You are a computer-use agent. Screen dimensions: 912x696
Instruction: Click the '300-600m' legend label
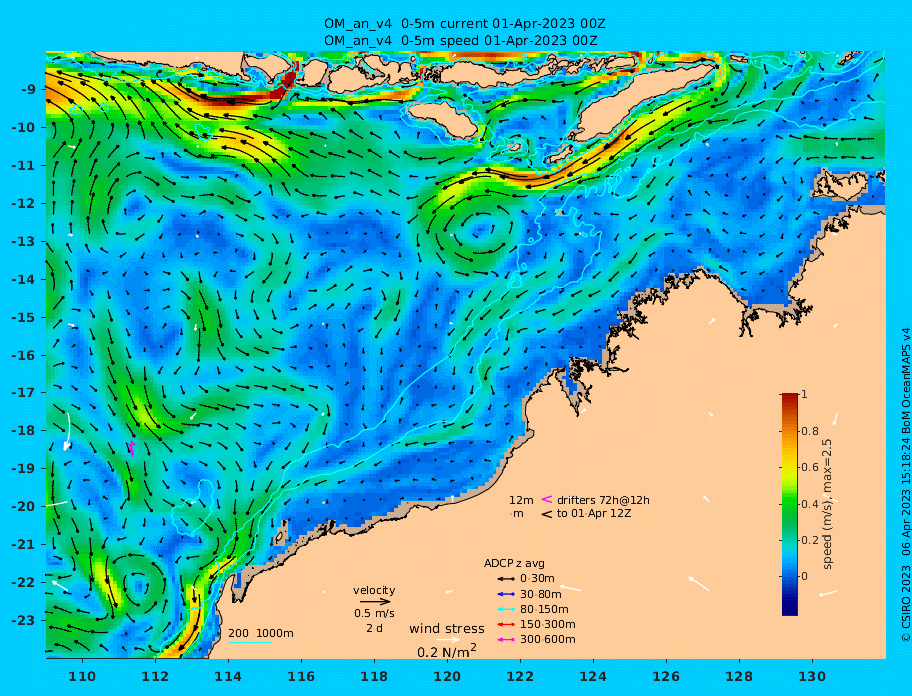click(547, 640)
